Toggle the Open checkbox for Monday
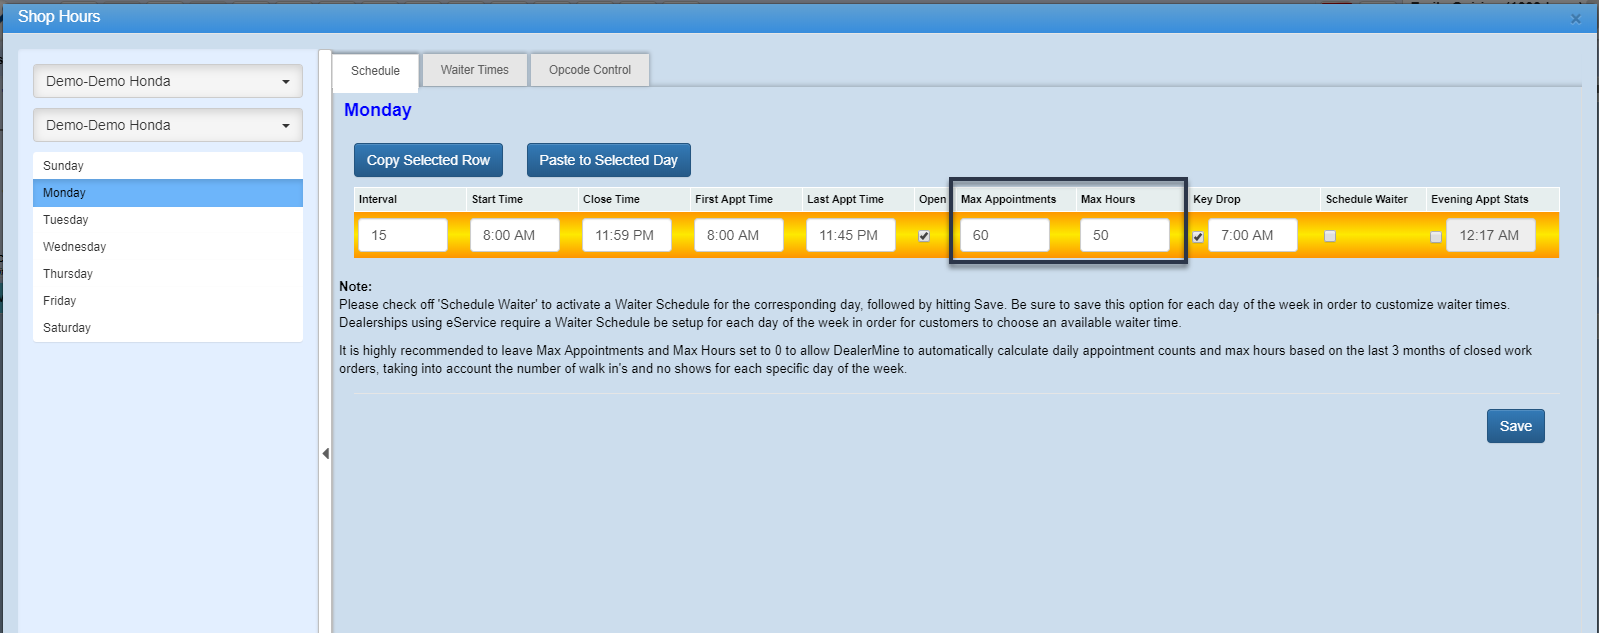Viewport: 1599px width, 633px height. 924,236
